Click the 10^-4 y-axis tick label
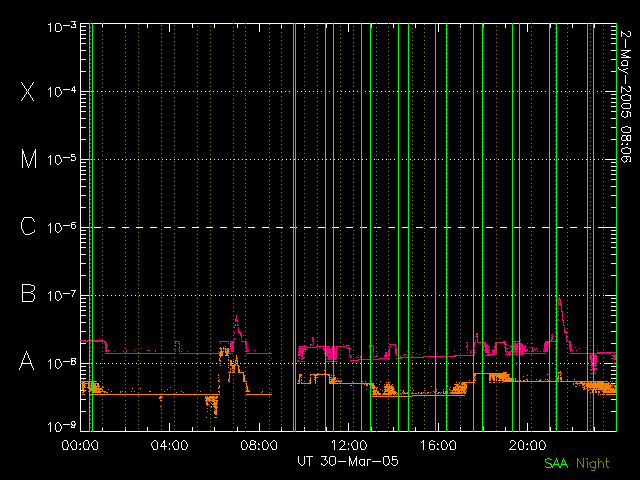Screen dimensions: 640x480 62,92
